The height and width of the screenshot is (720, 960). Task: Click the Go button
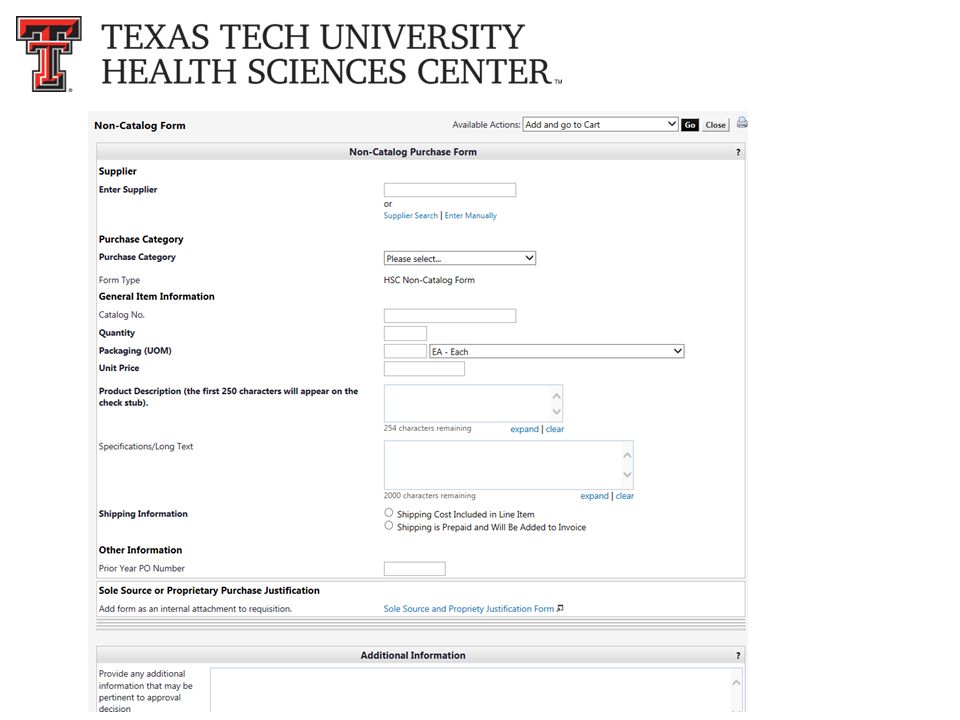coord(690,125)
